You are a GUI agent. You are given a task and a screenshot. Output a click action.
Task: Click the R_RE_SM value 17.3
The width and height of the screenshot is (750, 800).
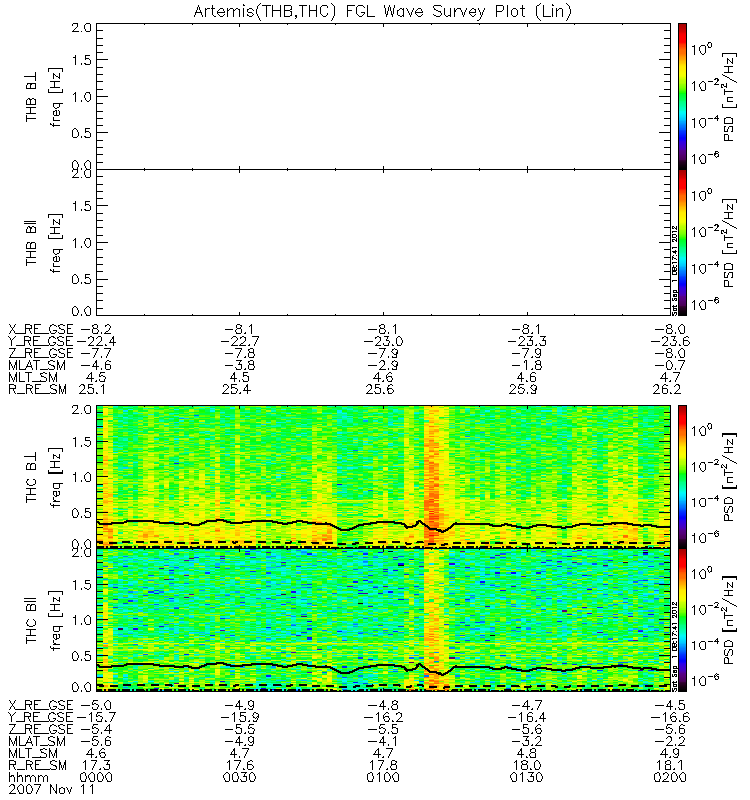95,765
